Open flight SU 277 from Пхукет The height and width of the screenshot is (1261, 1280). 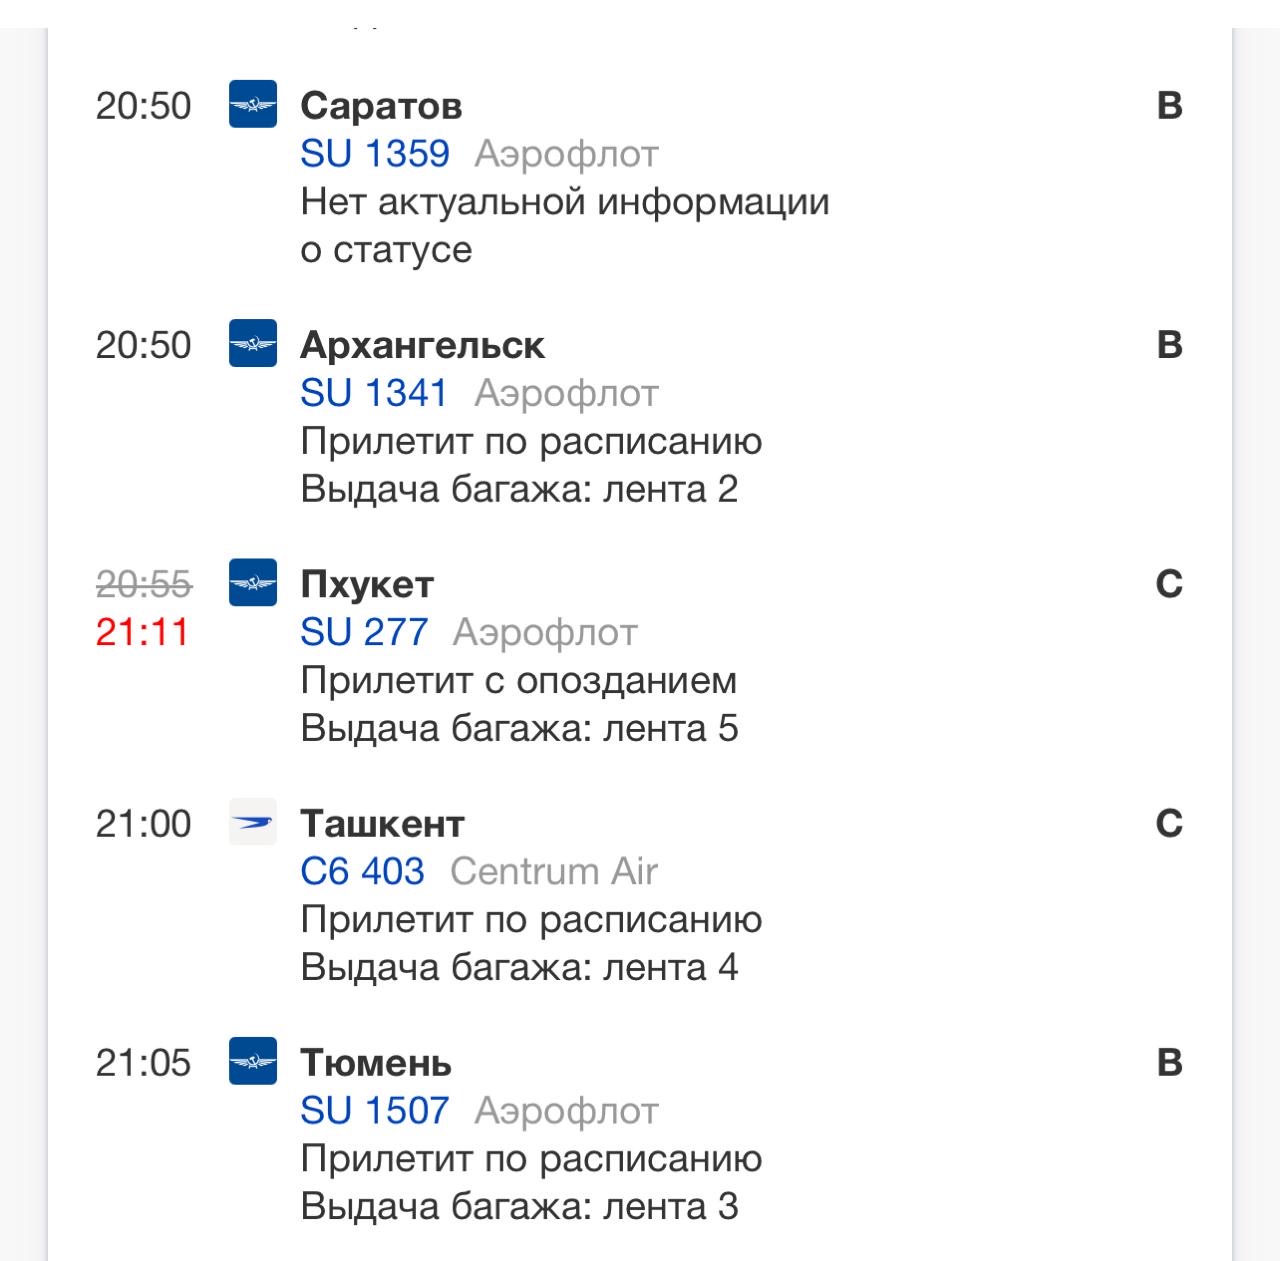[365, 631]
